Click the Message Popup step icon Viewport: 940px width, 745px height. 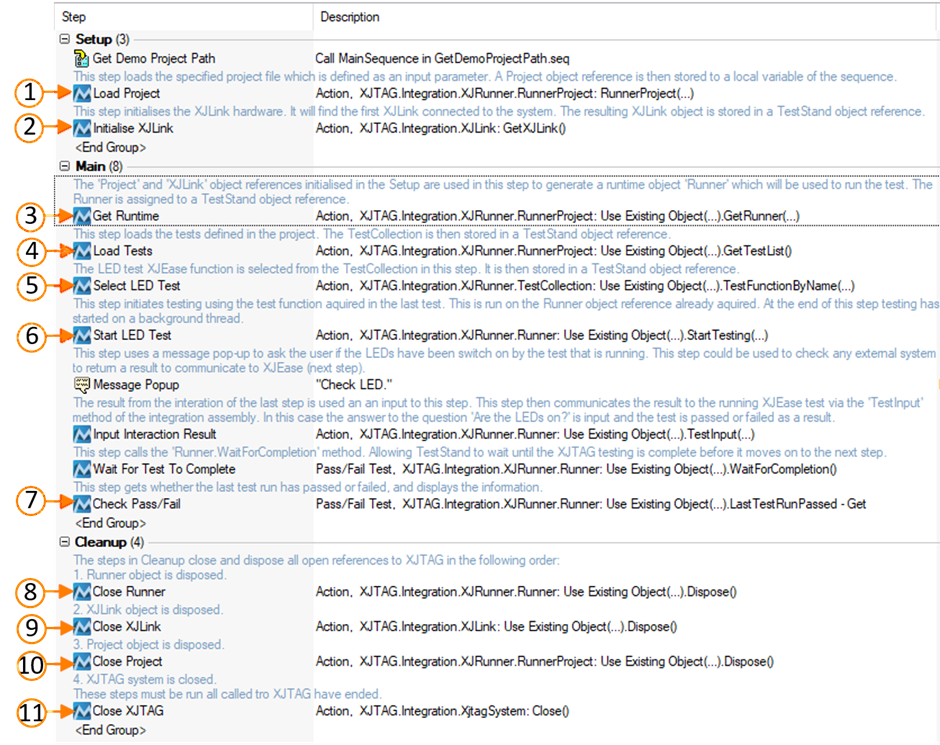click(x=82, y=384)
